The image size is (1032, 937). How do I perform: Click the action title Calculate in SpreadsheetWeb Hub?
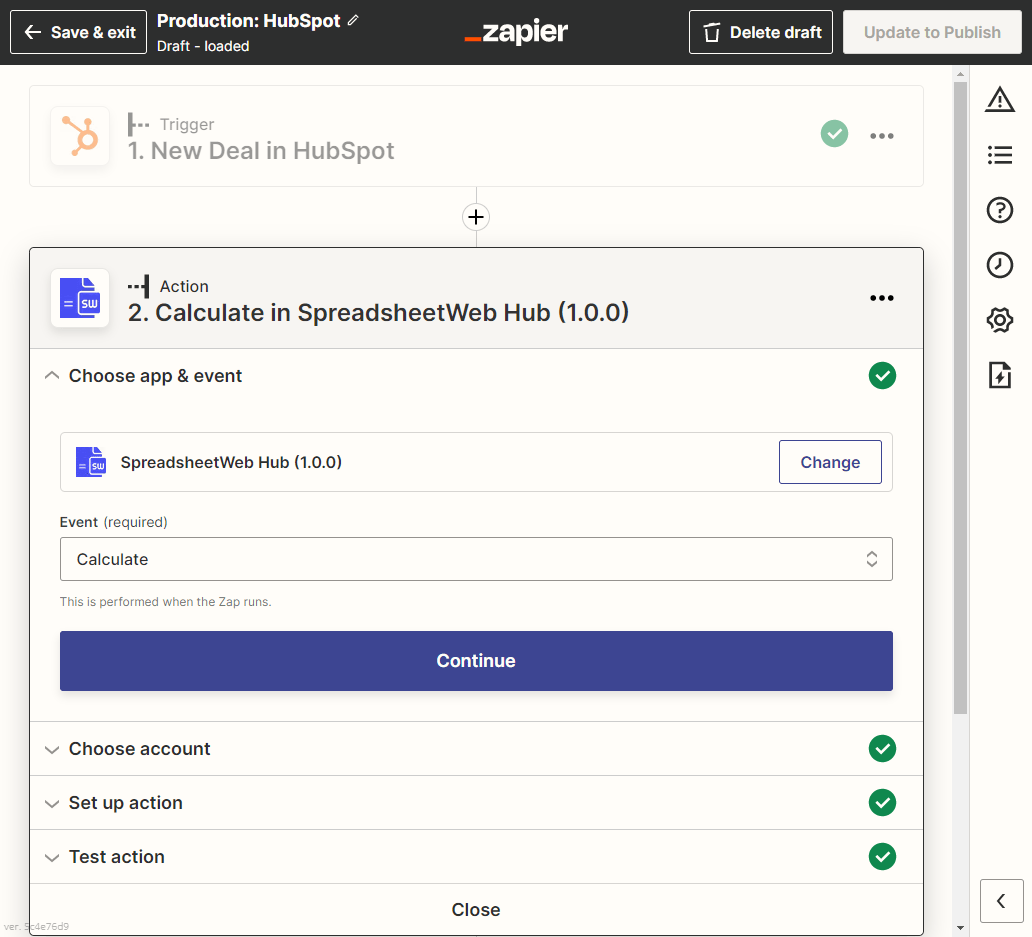pyautogui.click(x=378, y=313)
